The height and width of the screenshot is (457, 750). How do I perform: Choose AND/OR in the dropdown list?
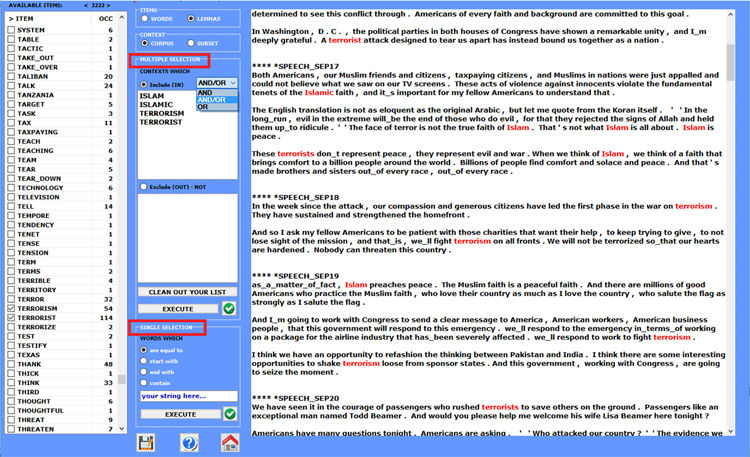(x=217, y=100)
